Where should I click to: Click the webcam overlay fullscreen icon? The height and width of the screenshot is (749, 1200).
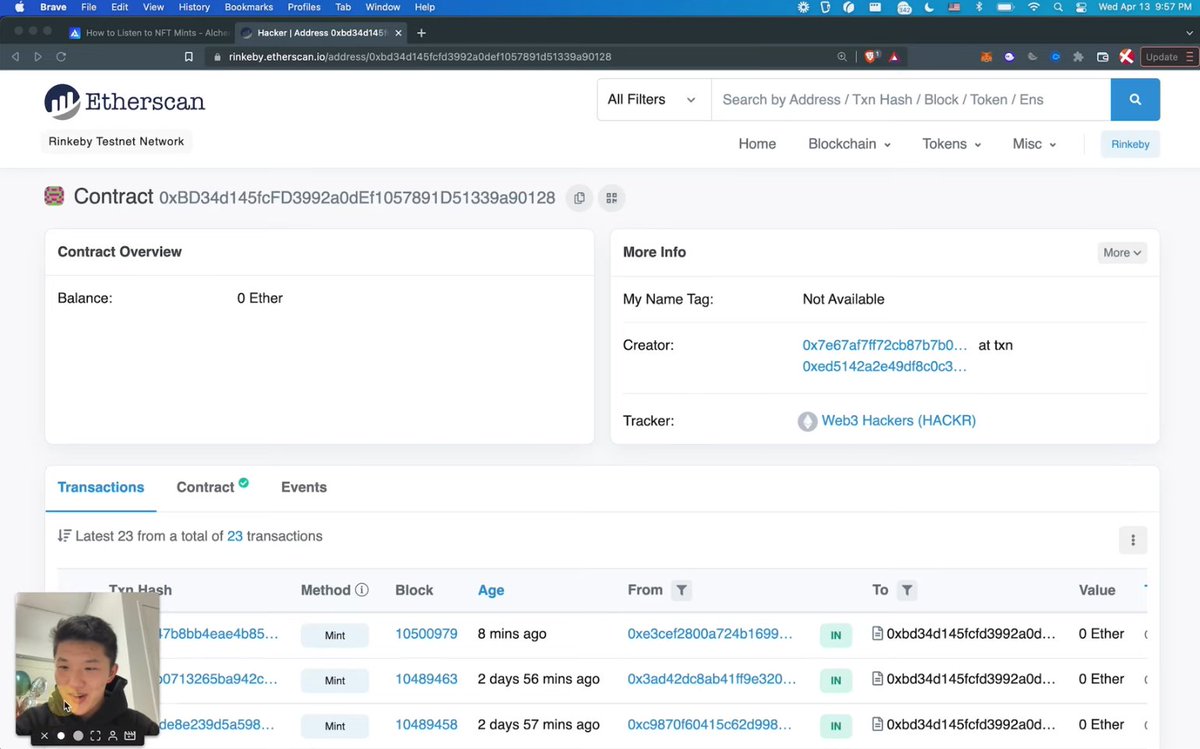[96, 736]
